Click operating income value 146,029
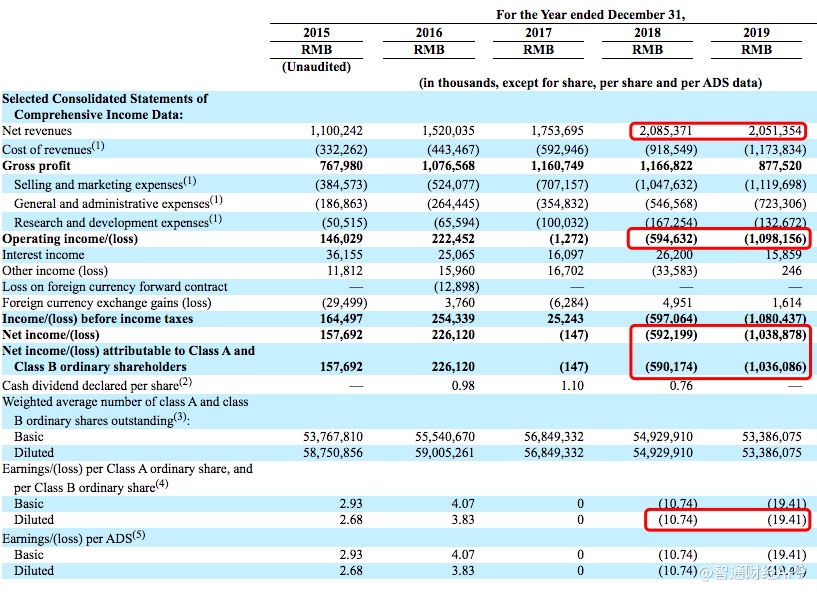 pos(341,239)
